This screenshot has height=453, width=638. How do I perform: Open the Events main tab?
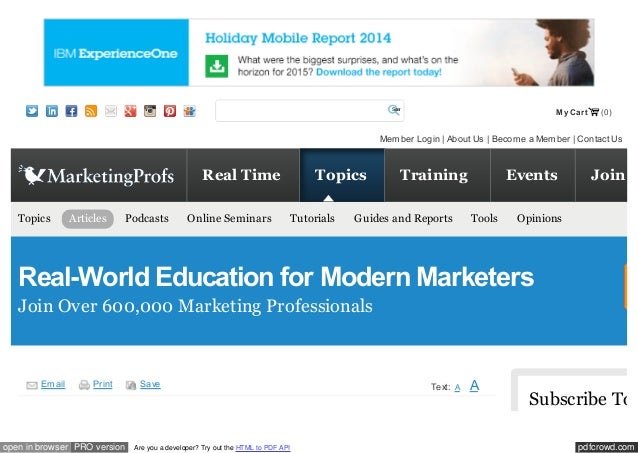tap(532, 175)
